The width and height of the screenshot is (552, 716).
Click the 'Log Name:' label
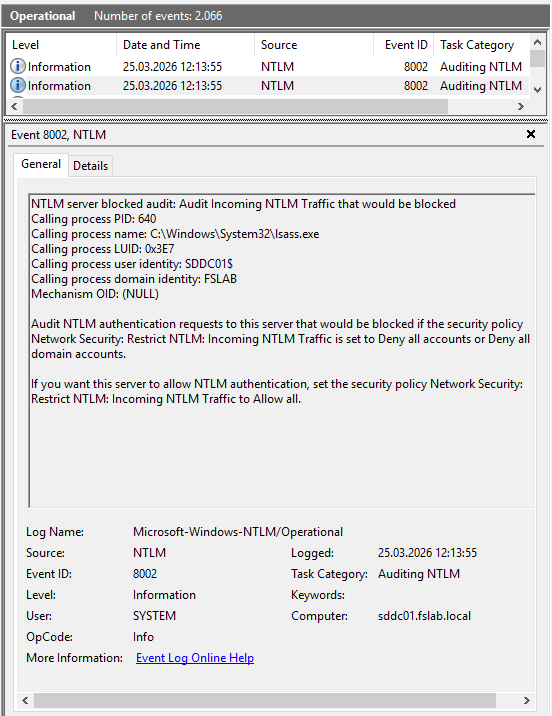(x=55, y=532)
